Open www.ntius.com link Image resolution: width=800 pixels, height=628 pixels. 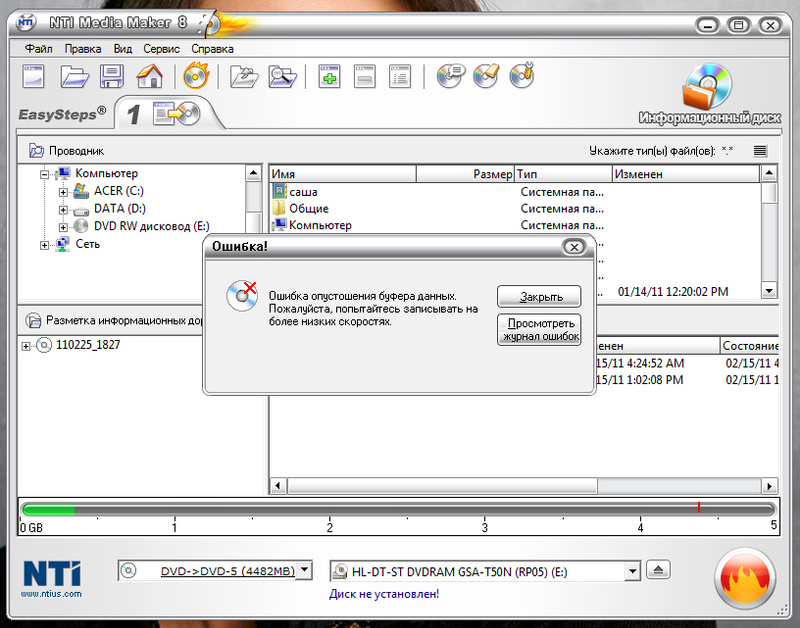click(51, 594)
